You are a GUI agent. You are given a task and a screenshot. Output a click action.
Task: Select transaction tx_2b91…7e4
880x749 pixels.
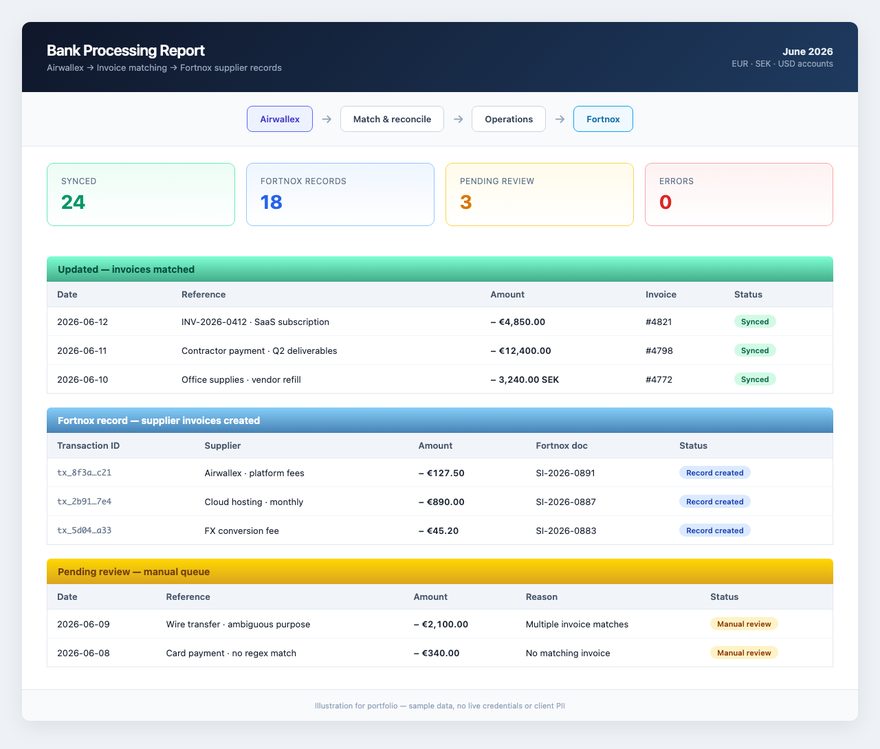pyautogui.click(x=84, y=502)
